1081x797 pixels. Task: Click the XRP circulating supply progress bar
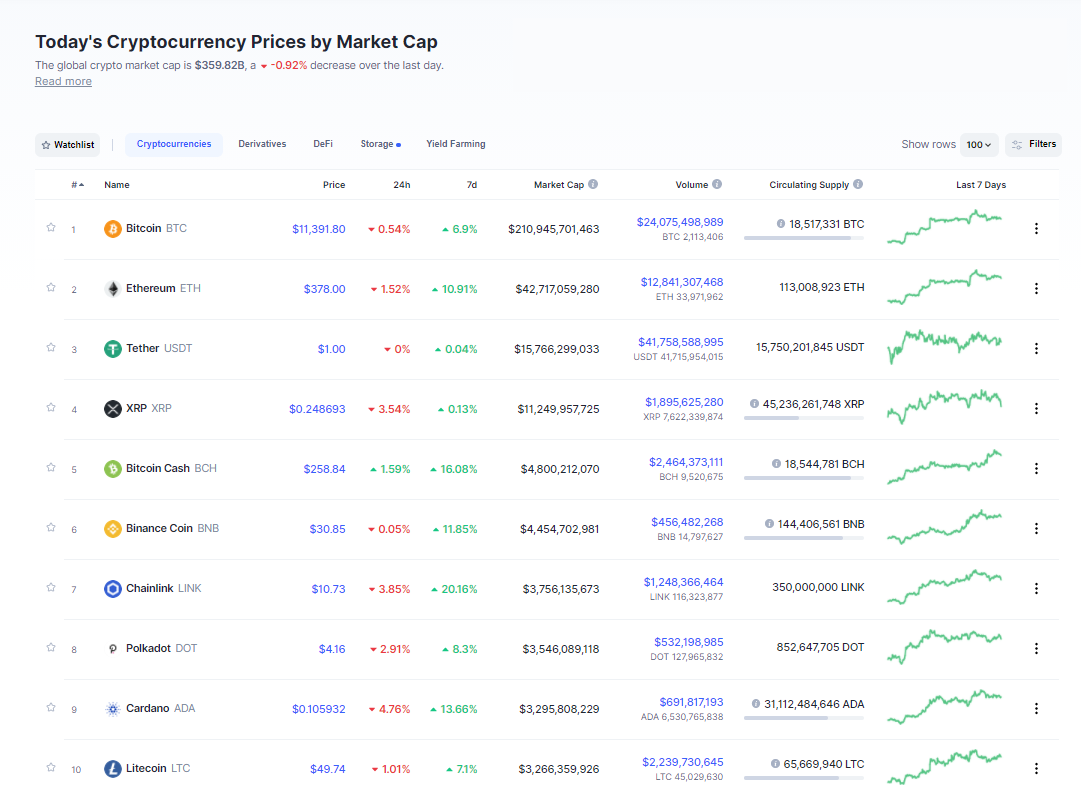coord(804,418)
